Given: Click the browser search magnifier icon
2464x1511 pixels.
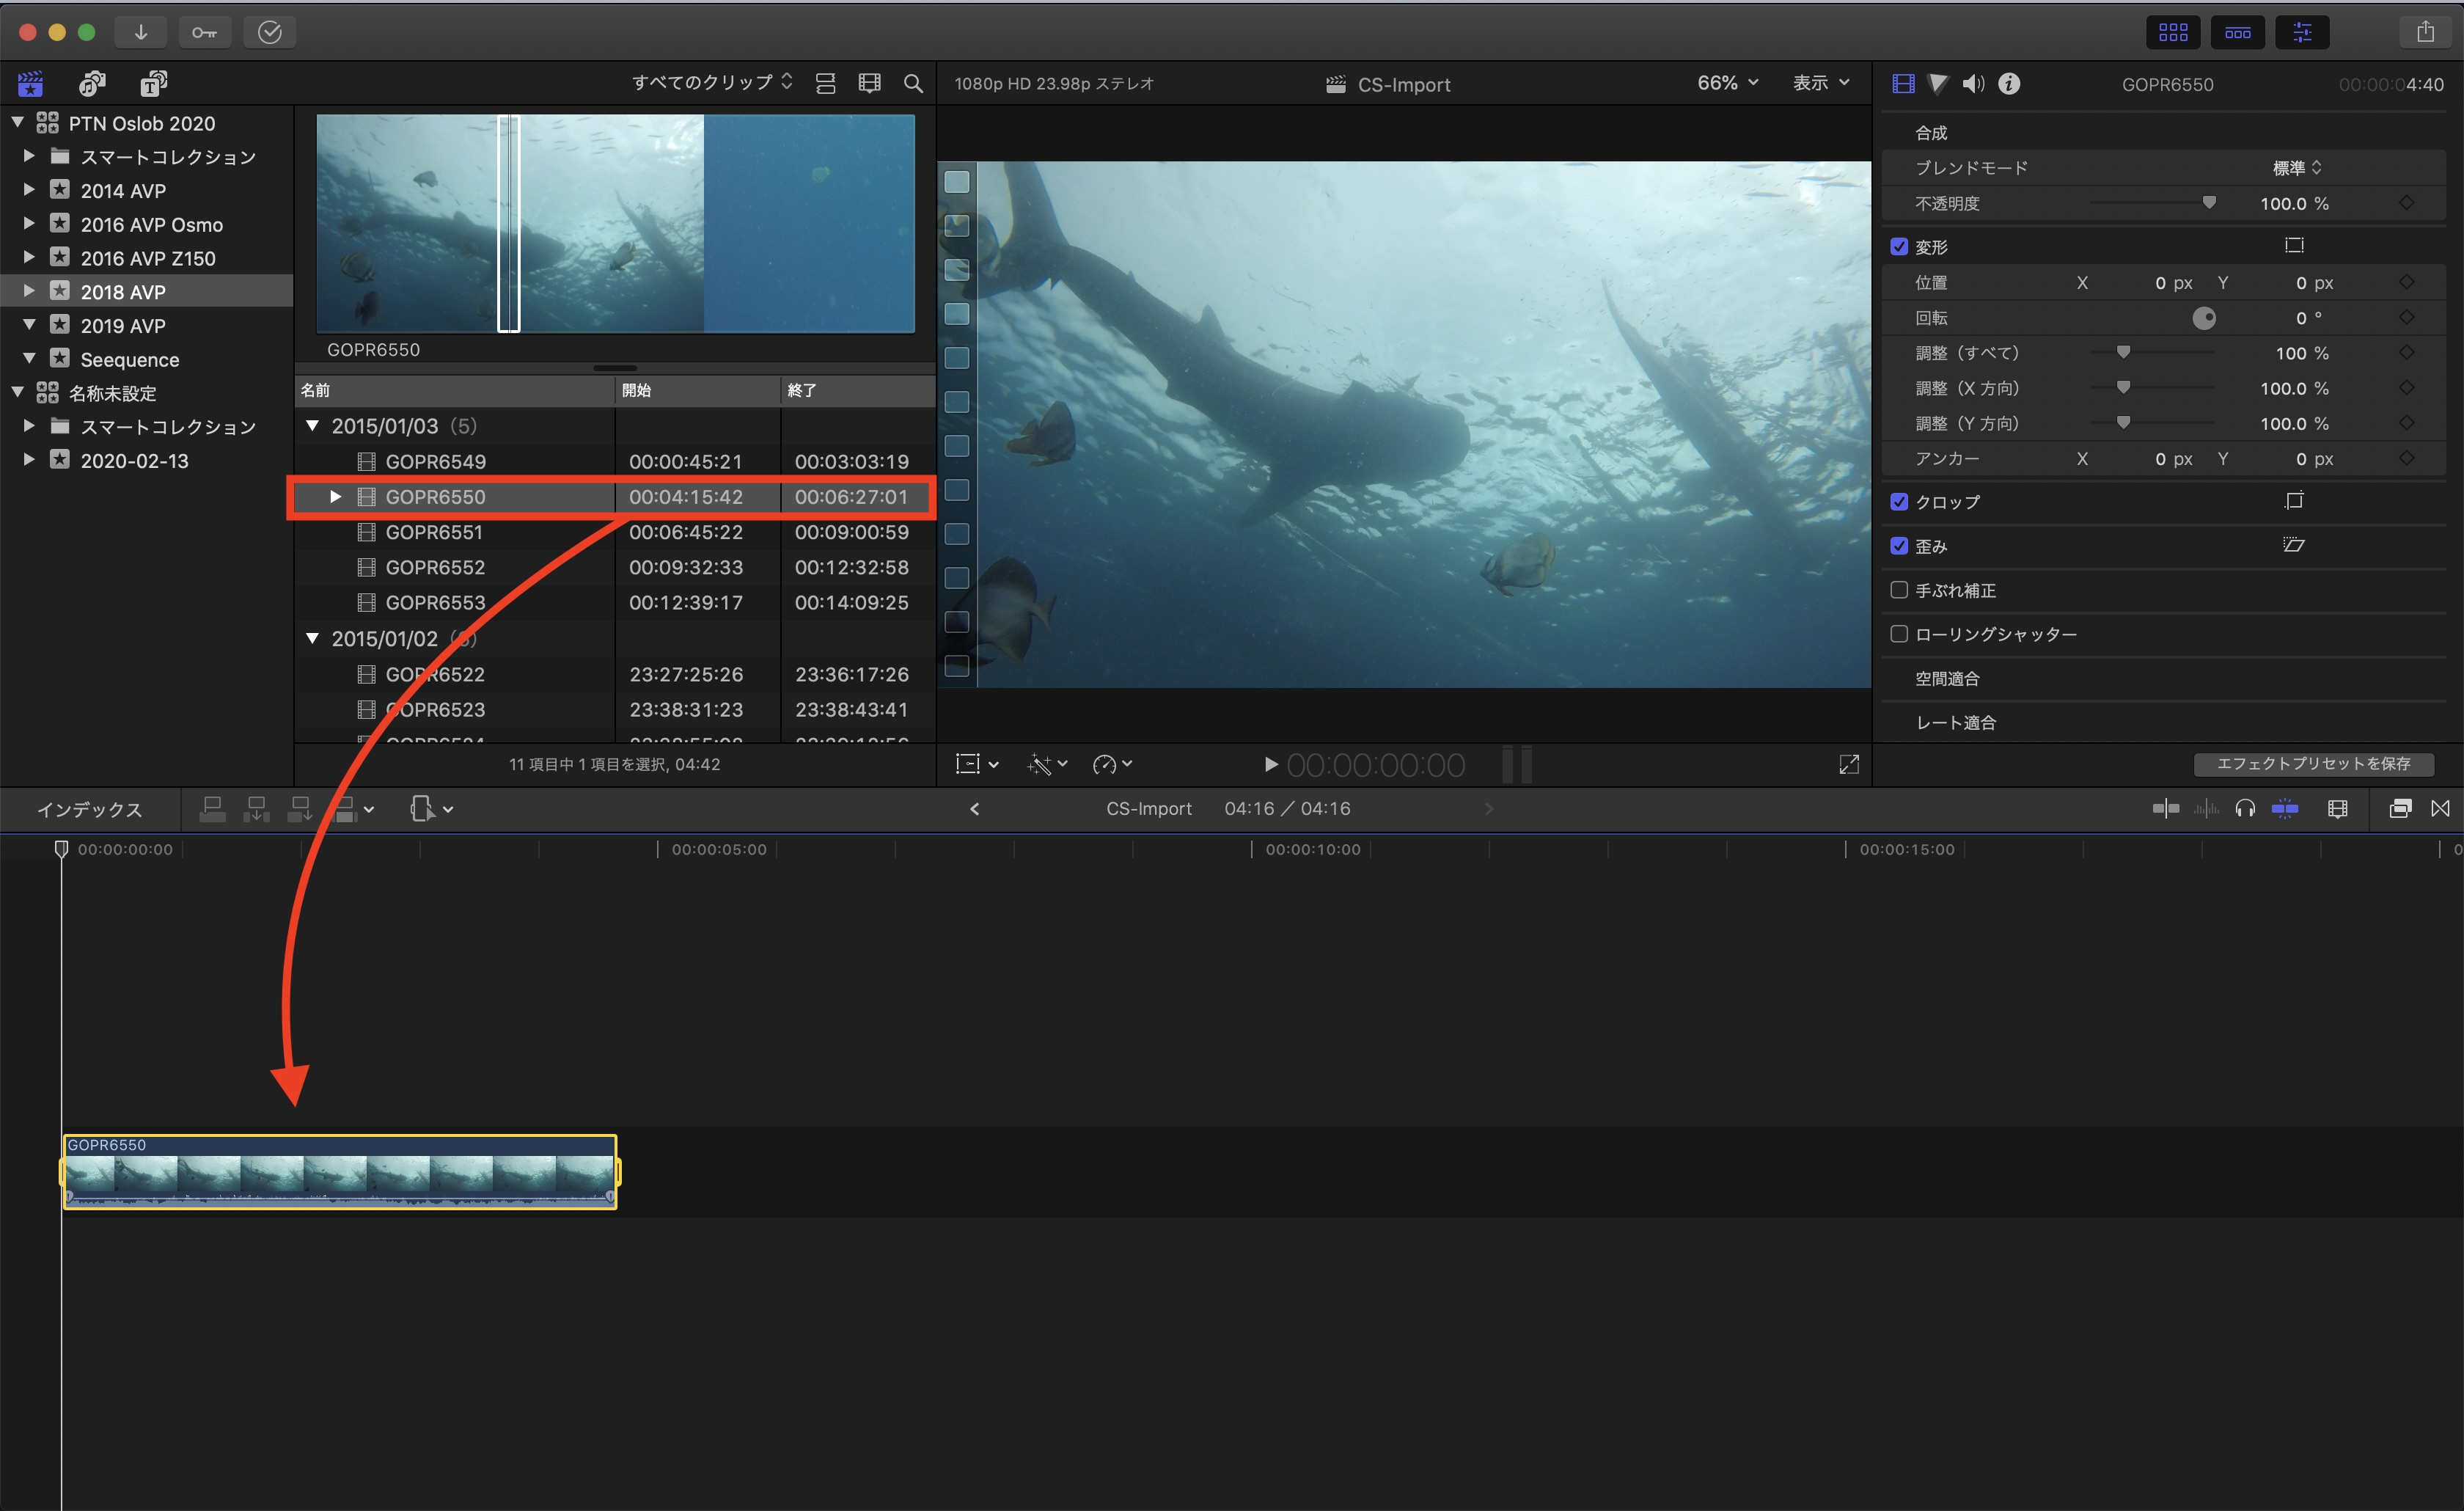Looking at the screenshot, I should (x=913, y=84).
